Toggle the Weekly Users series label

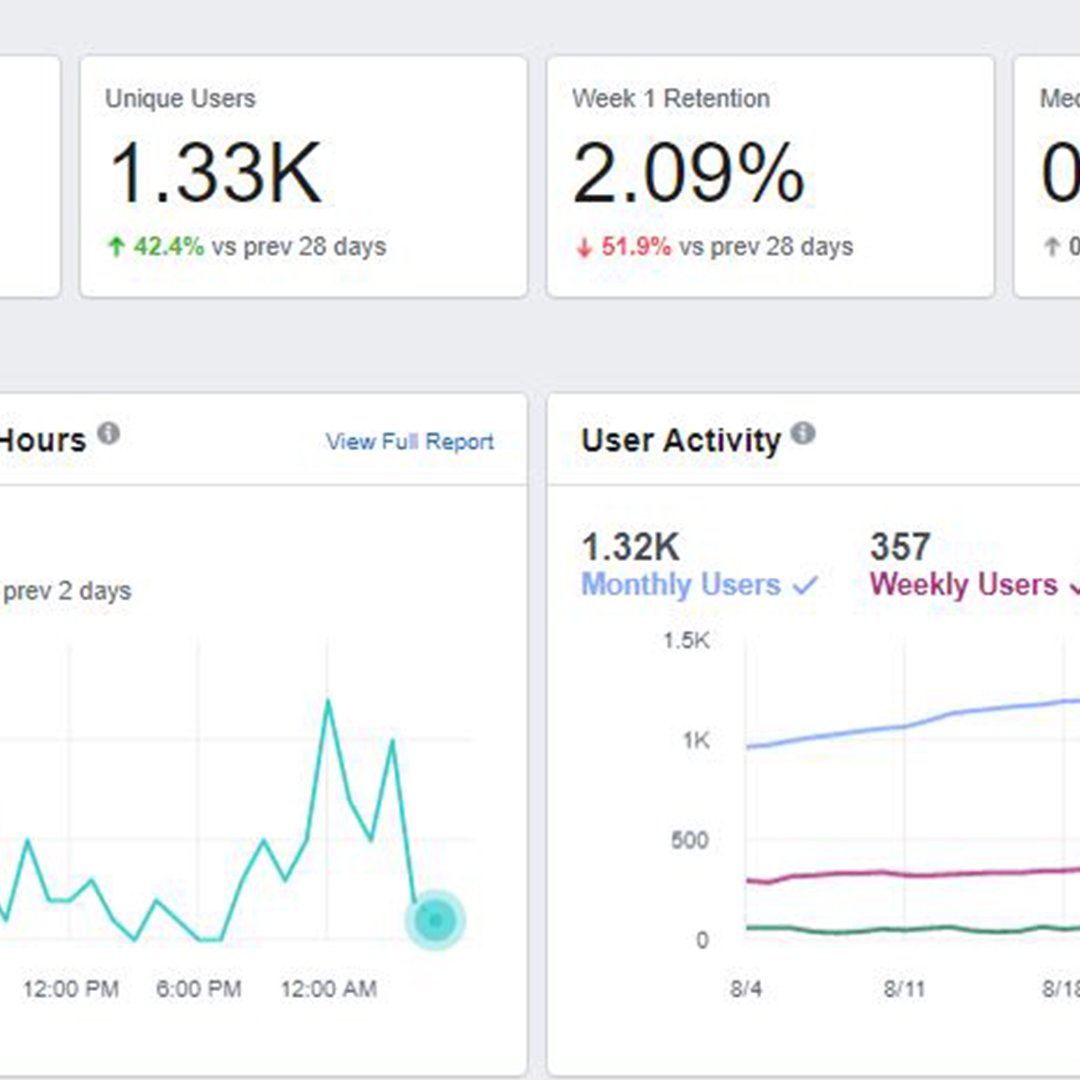tap(963, 585)
